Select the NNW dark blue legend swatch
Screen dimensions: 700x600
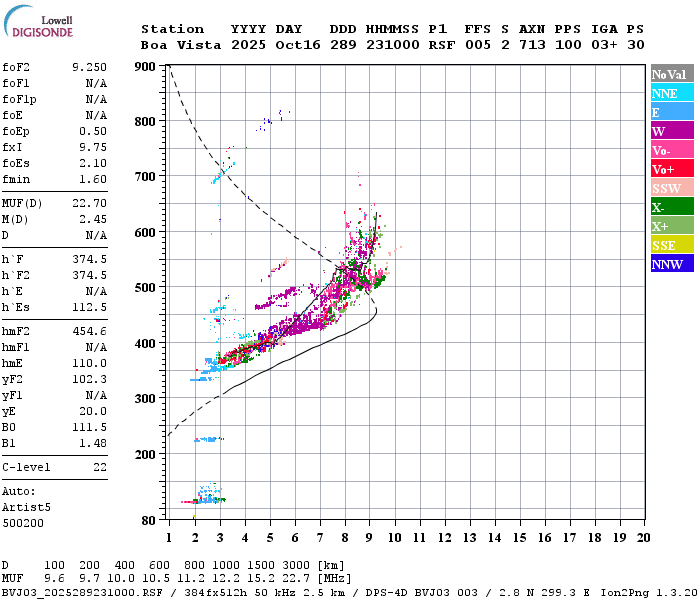672,263
